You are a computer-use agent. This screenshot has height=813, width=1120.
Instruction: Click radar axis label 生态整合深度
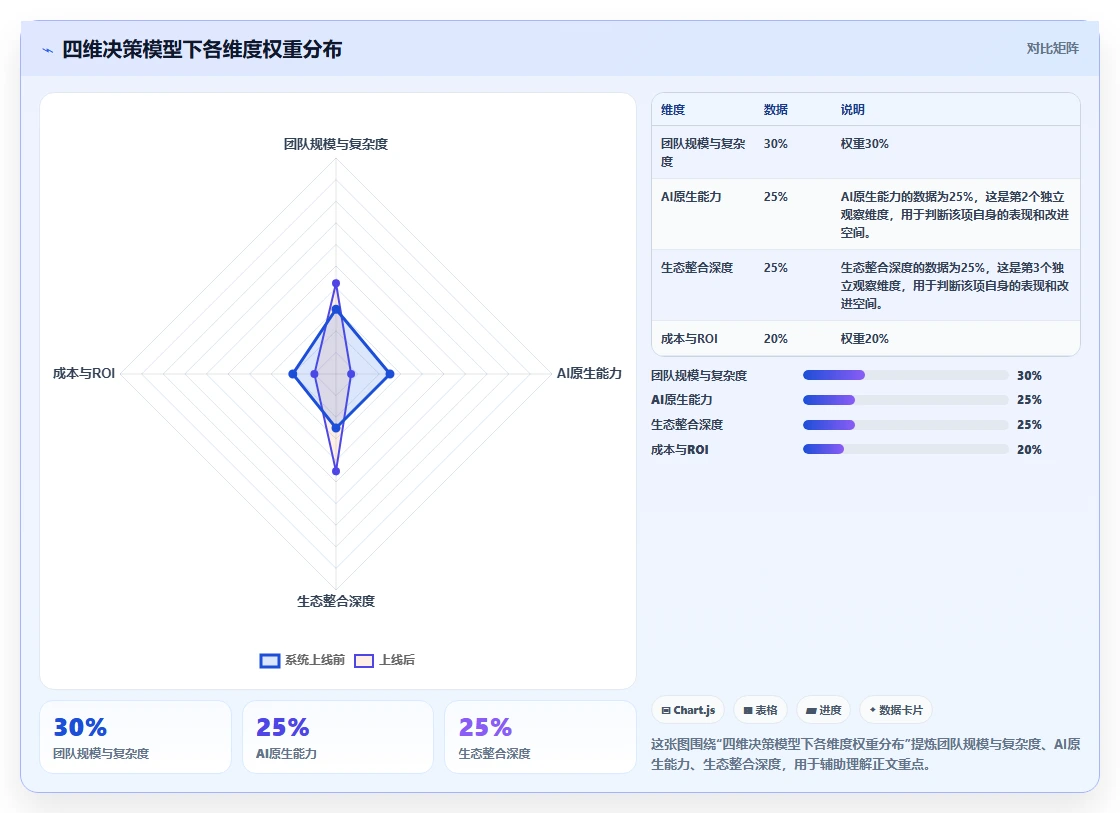(x=336, y=601)
